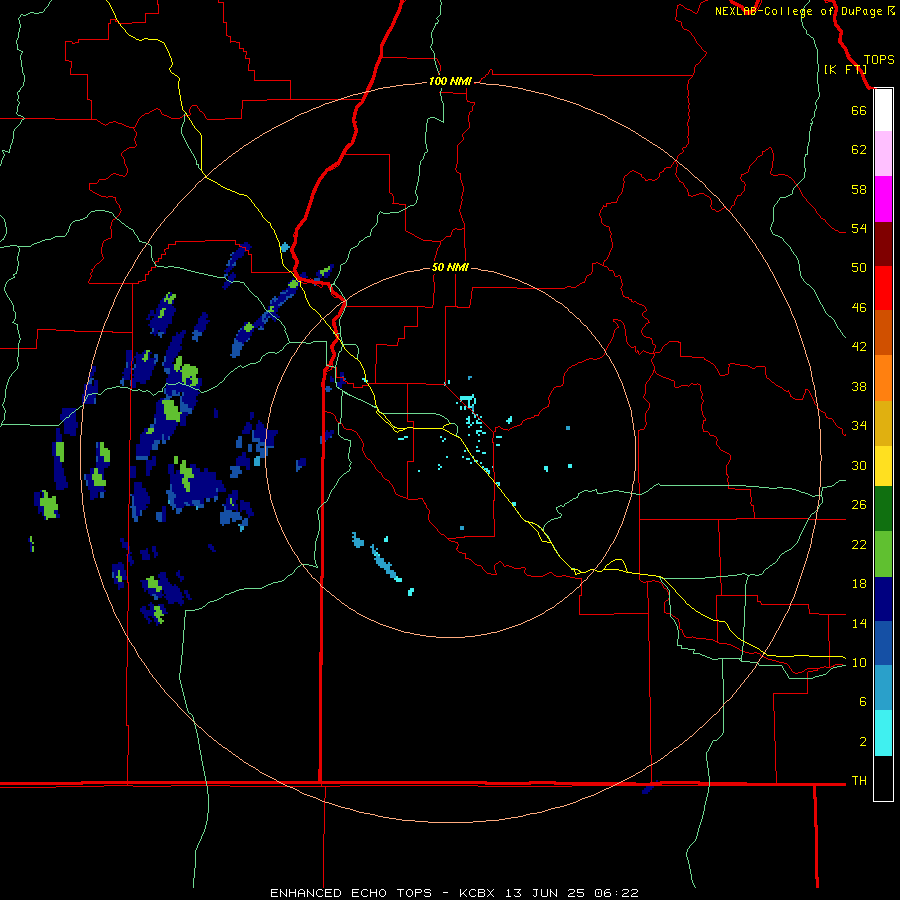Click the legend value '10'

(x=859, y=663)
